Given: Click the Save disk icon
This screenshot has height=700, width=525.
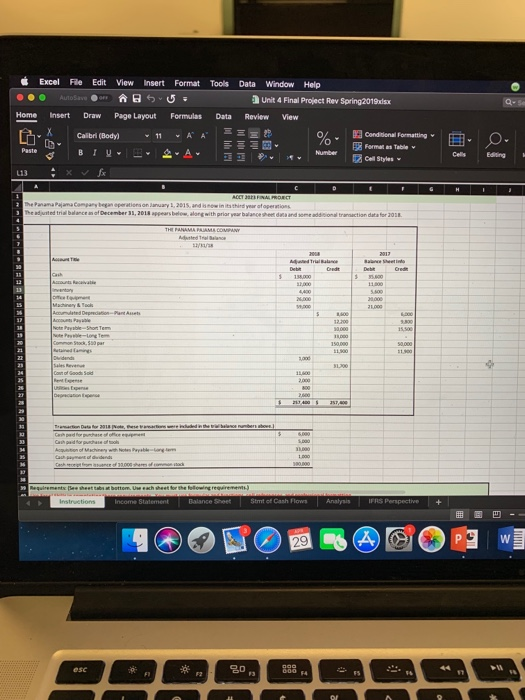Looking at the screenshot, I should pos(137,99).
